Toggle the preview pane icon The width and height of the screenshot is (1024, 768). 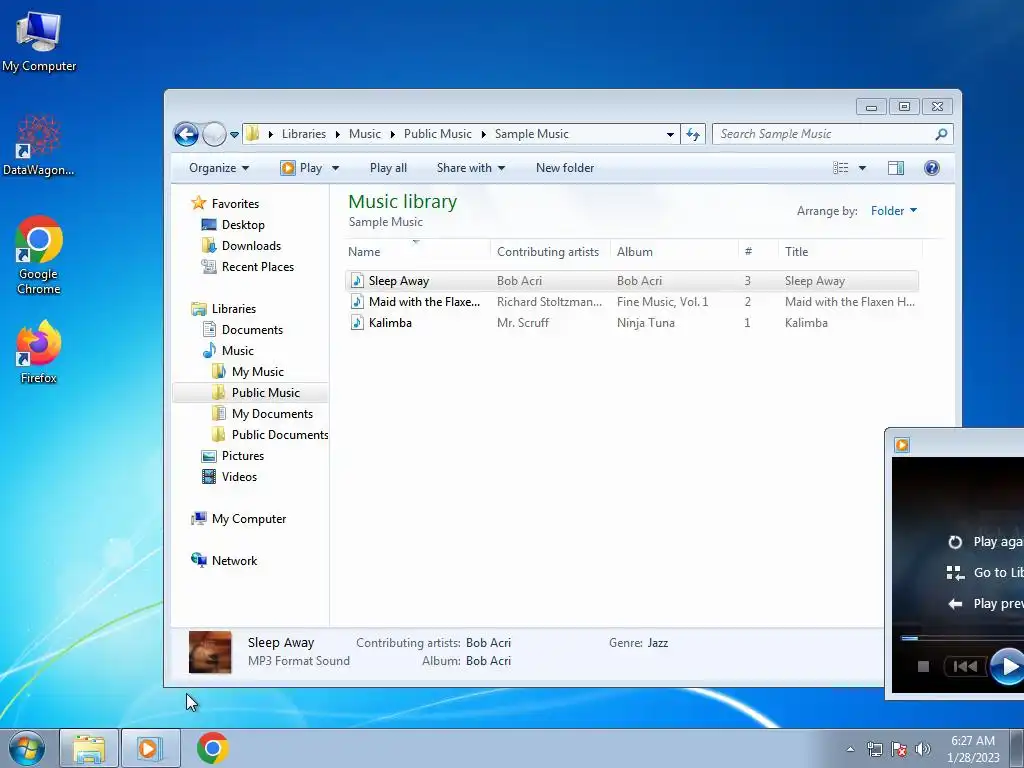896,168
